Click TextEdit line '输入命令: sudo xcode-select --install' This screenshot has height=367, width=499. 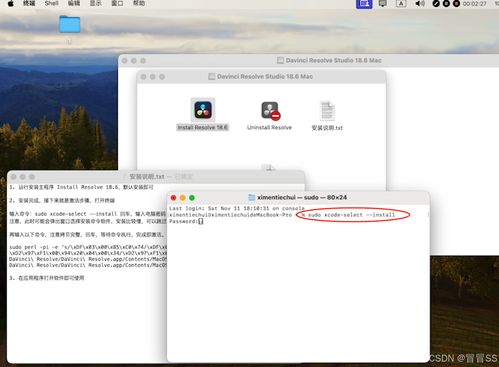(x=88, y=214)
